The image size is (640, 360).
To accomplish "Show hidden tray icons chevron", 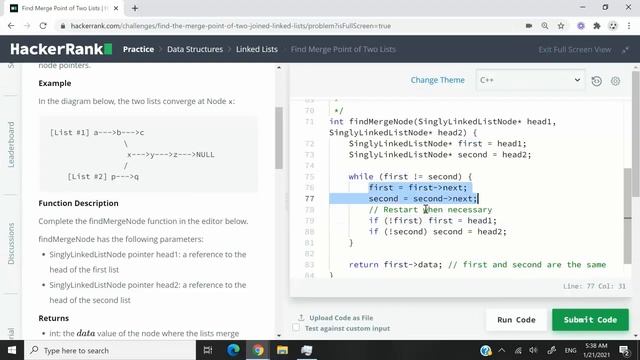I will (x=502, y=351).
